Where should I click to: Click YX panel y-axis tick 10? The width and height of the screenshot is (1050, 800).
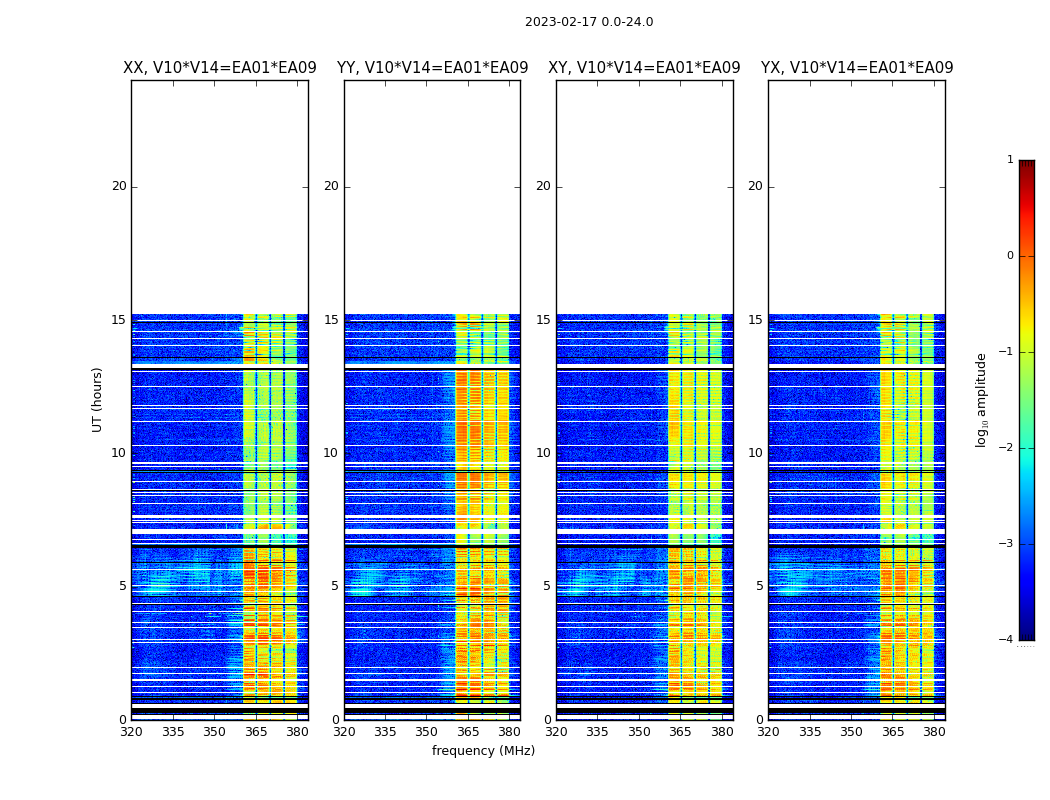pyautogui.click(x=755, y=453)
